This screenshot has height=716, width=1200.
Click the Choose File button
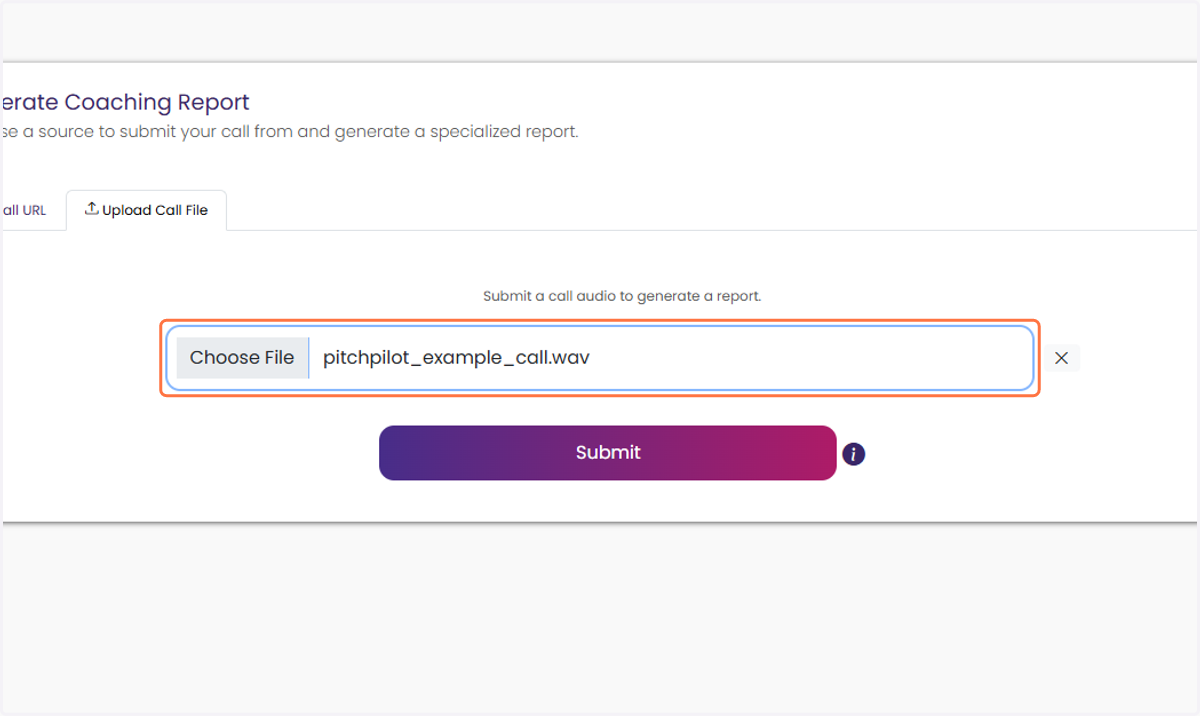pyautogui.click(x=242, y=358)
